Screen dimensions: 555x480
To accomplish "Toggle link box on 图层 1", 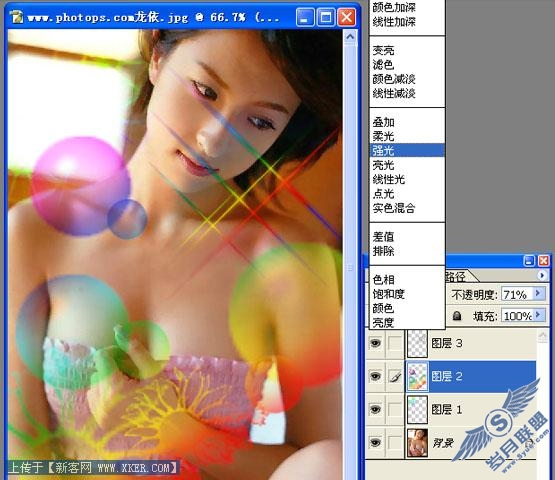I will (x=394, y=409).
